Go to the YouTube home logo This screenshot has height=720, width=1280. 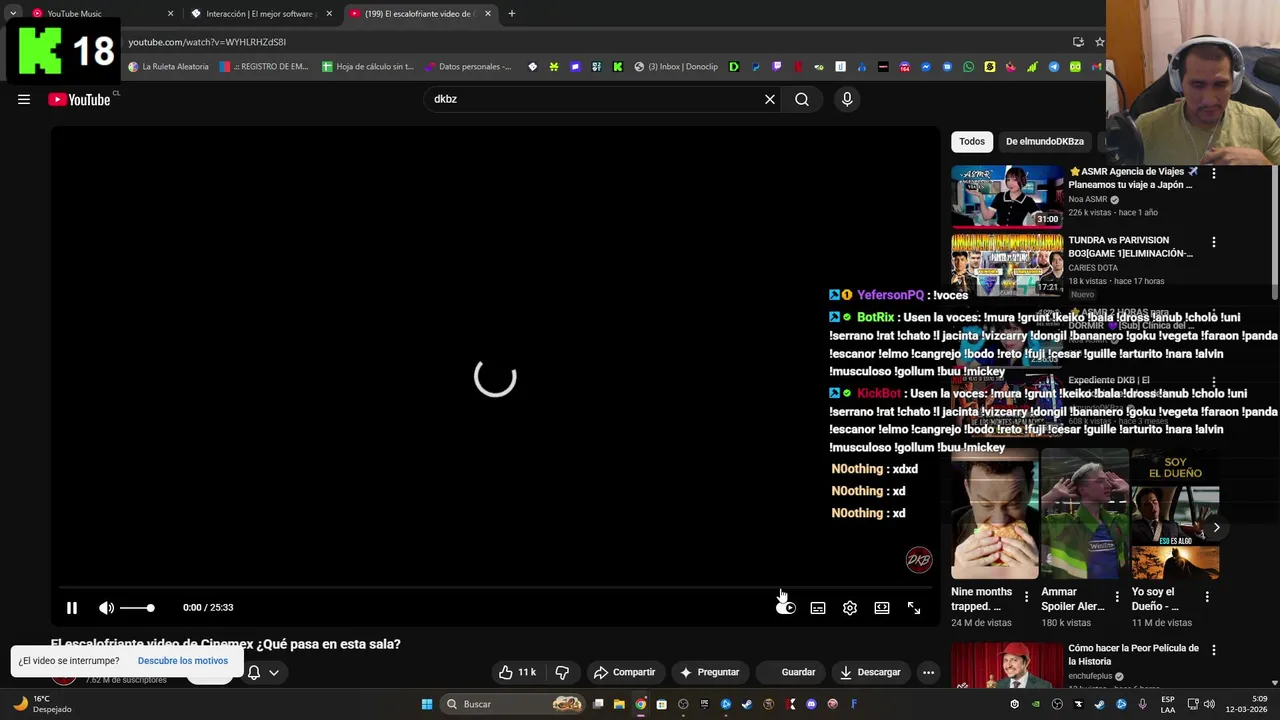(x=80, y=99)
